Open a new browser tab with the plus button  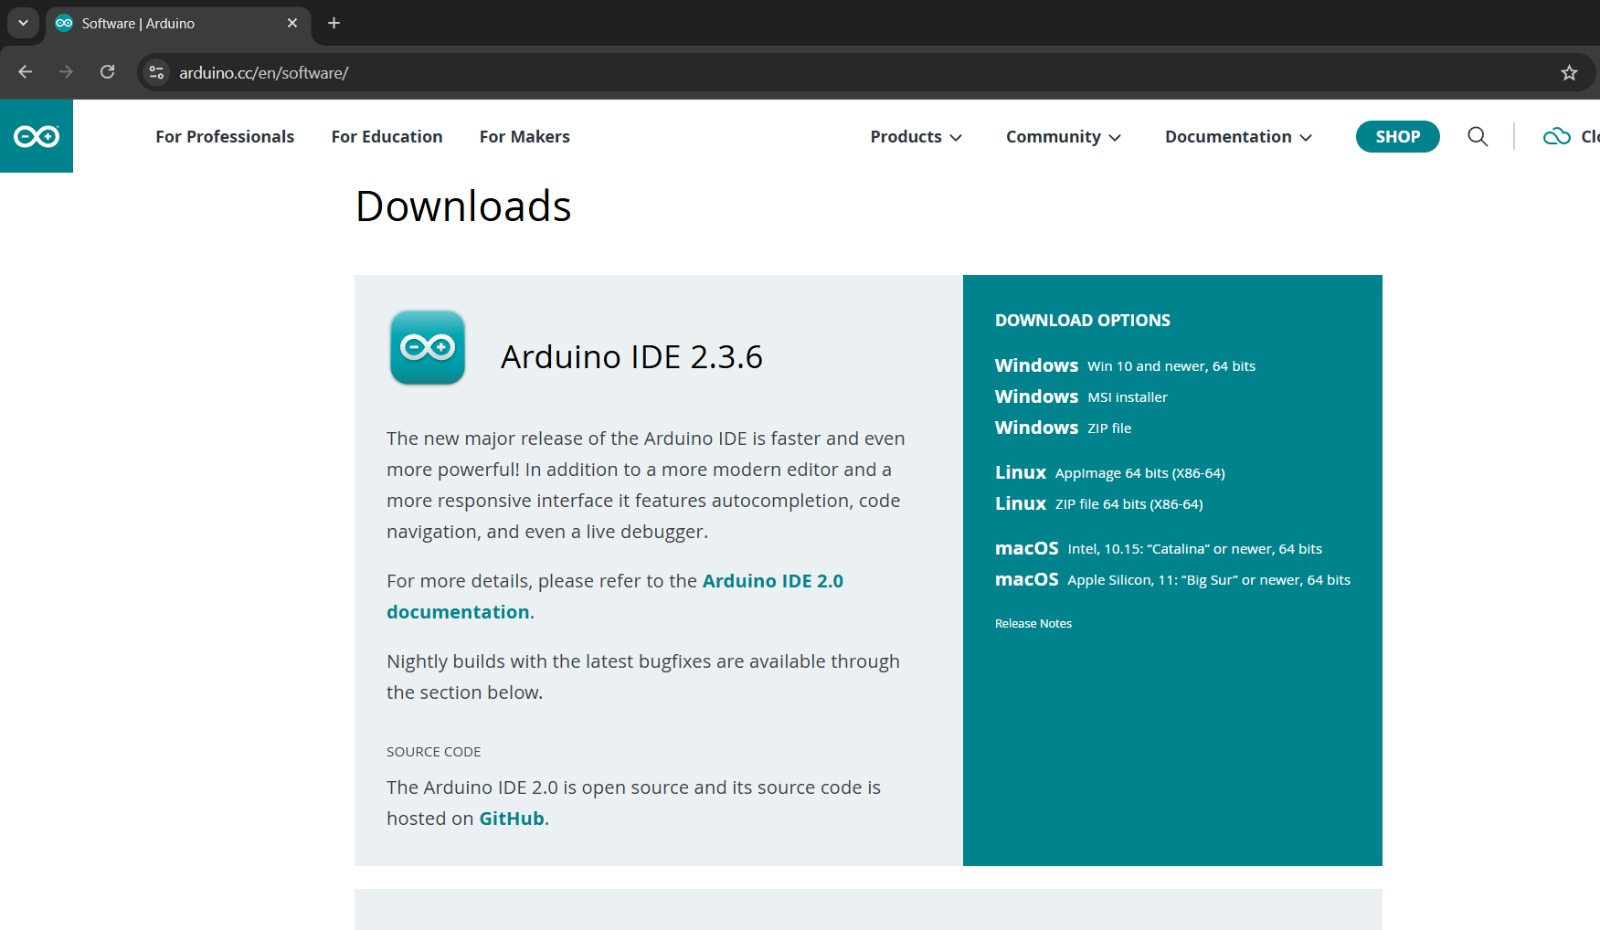tap(334, 23)
